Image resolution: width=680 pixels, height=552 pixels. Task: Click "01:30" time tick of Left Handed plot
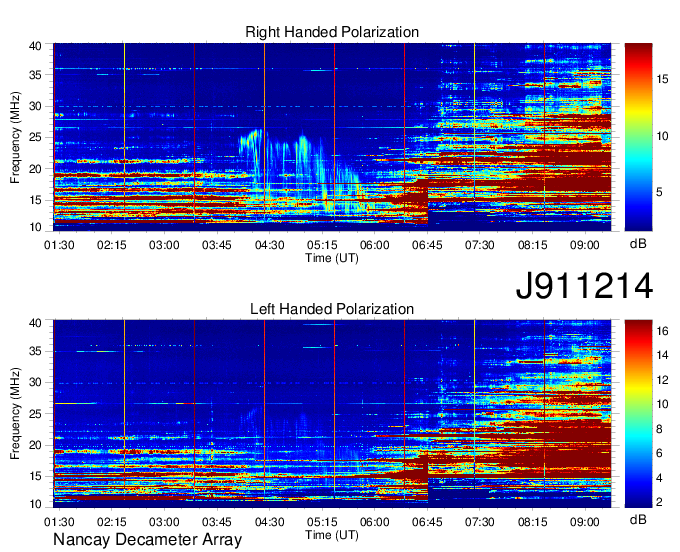pos(59,522)
